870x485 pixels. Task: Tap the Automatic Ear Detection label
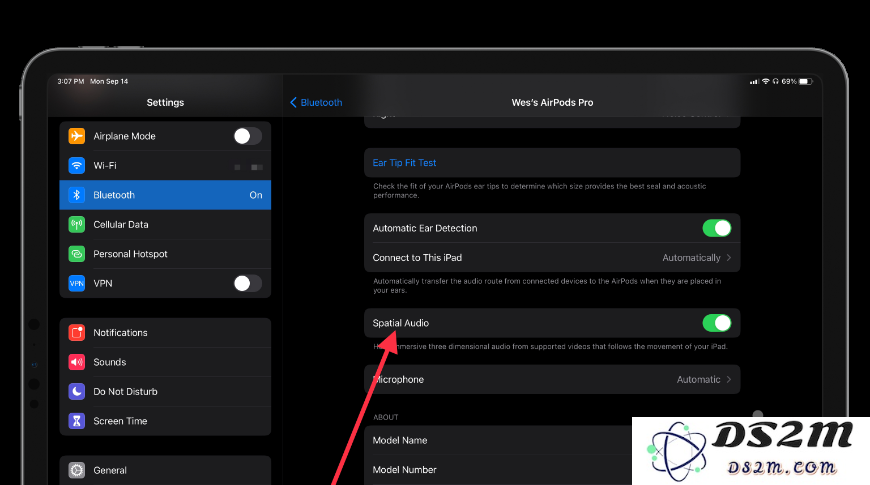425,228
